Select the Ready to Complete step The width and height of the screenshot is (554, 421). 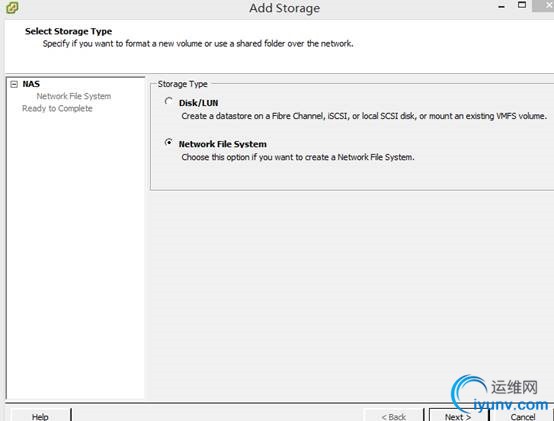57,108
